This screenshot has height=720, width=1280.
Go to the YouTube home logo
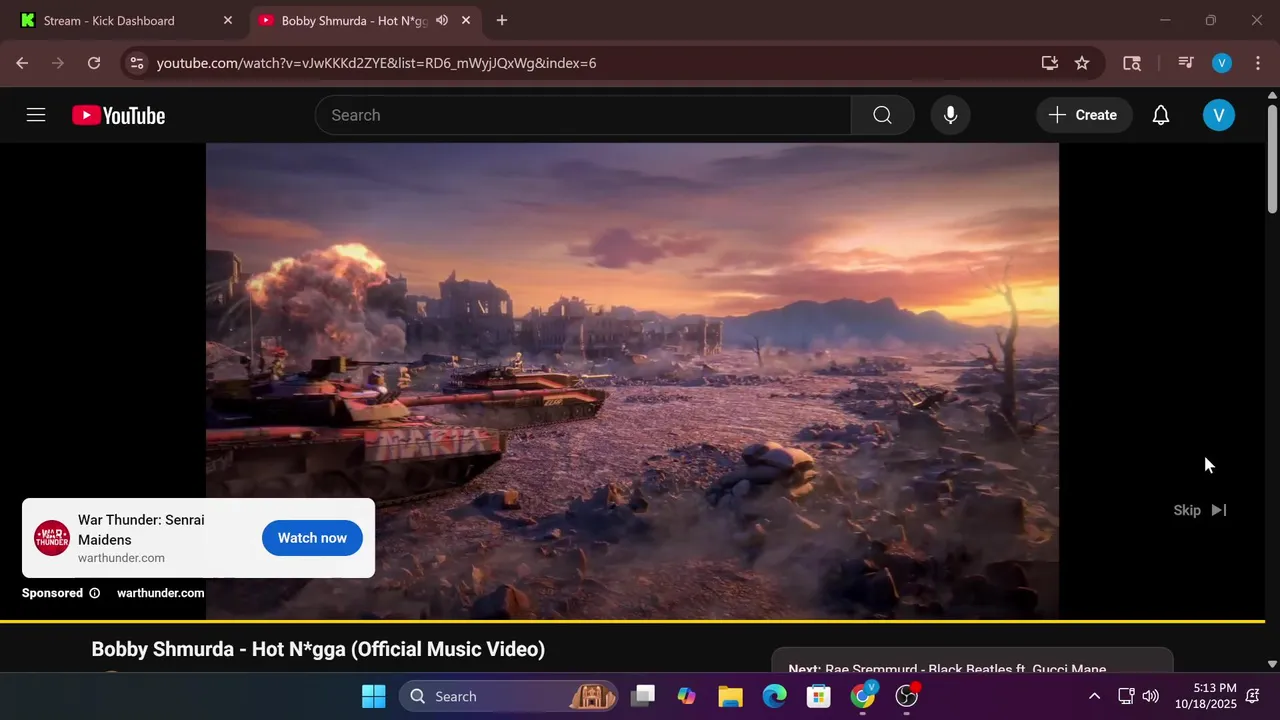pos(118,116)
